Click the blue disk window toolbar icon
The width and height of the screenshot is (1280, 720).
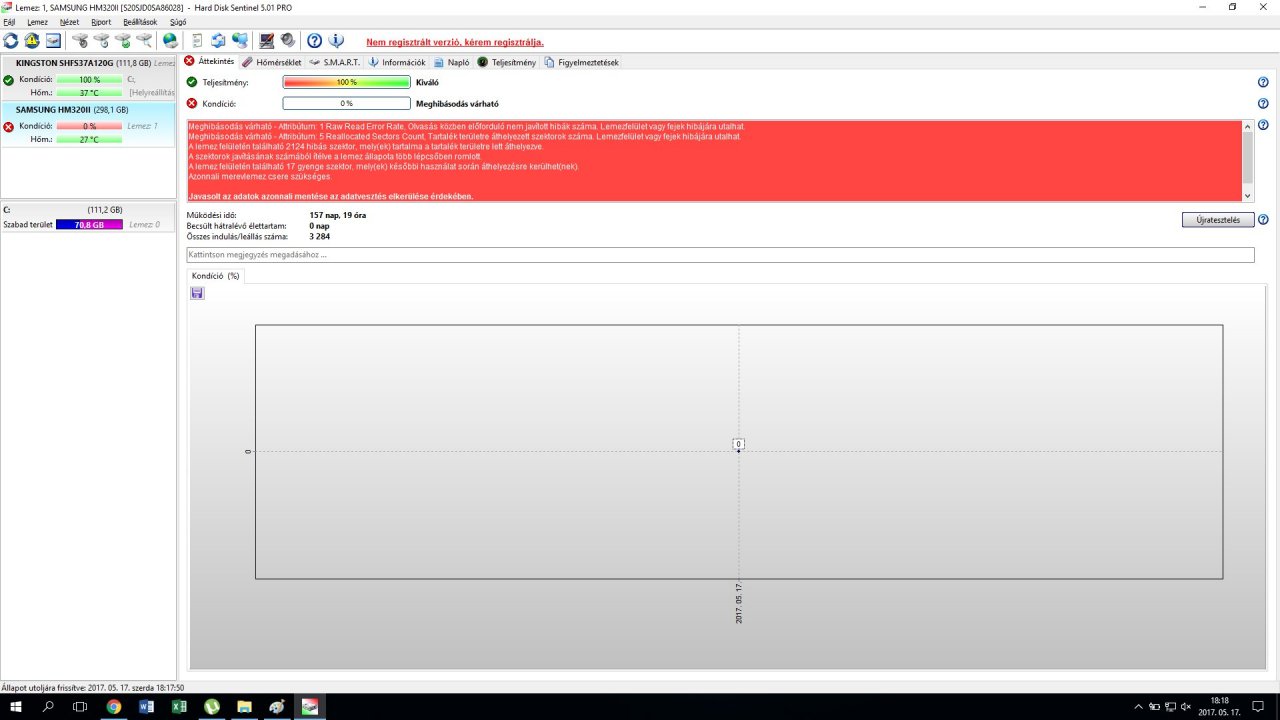[x=53, y=41]
